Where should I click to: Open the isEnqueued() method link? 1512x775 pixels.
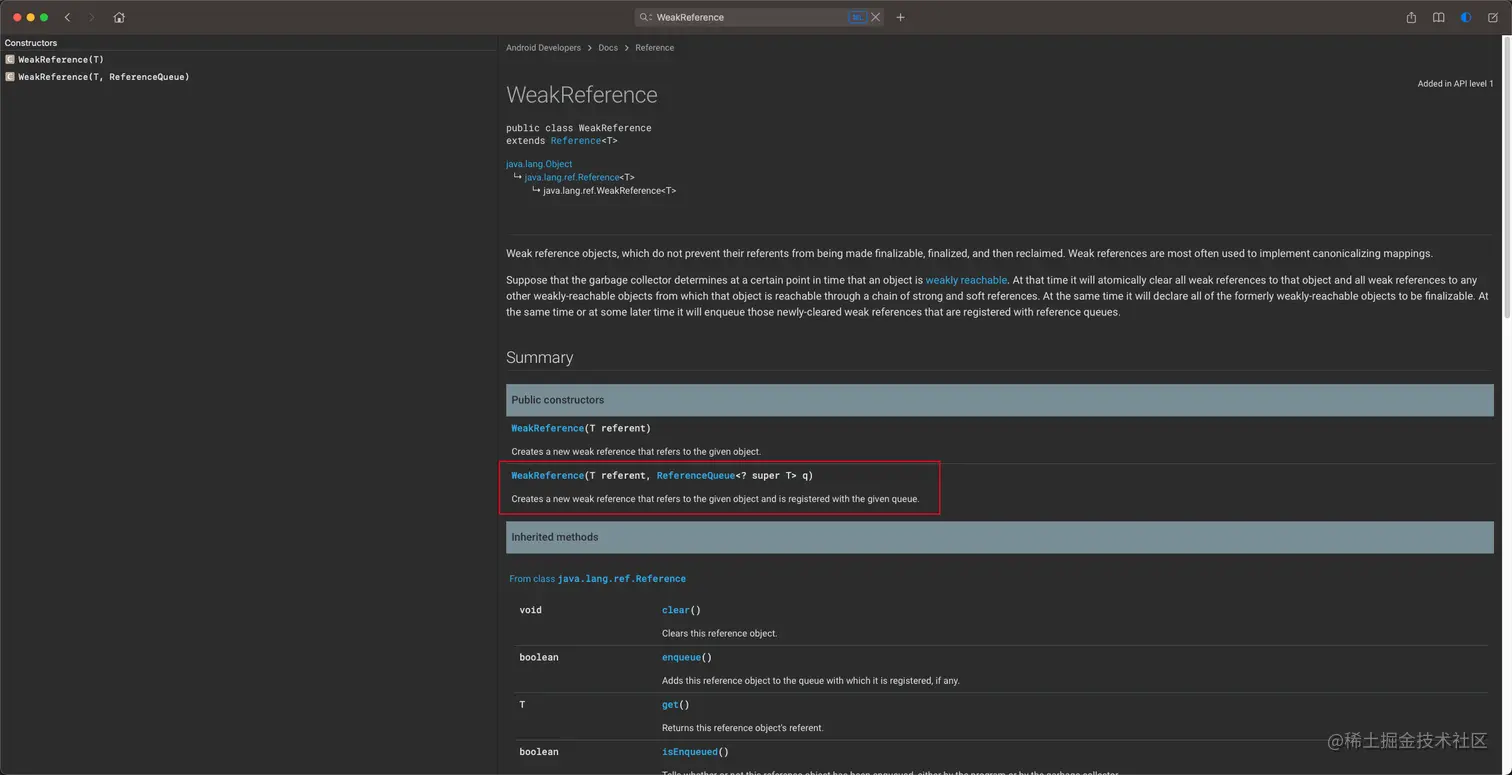pyautogui.click(x=690, y=752)
